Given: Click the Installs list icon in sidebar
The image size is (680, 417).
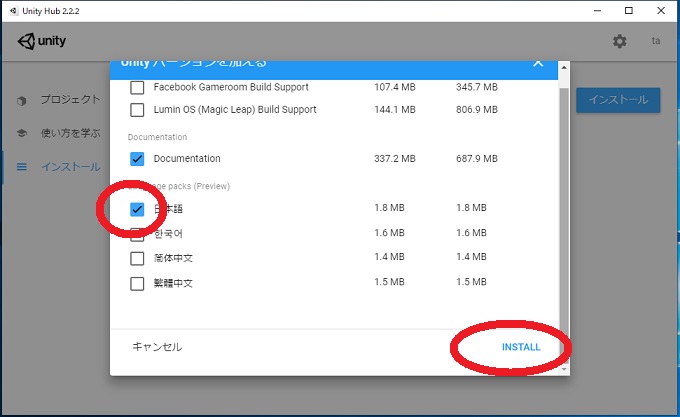Looking at the screenshot, I should 22,167.
